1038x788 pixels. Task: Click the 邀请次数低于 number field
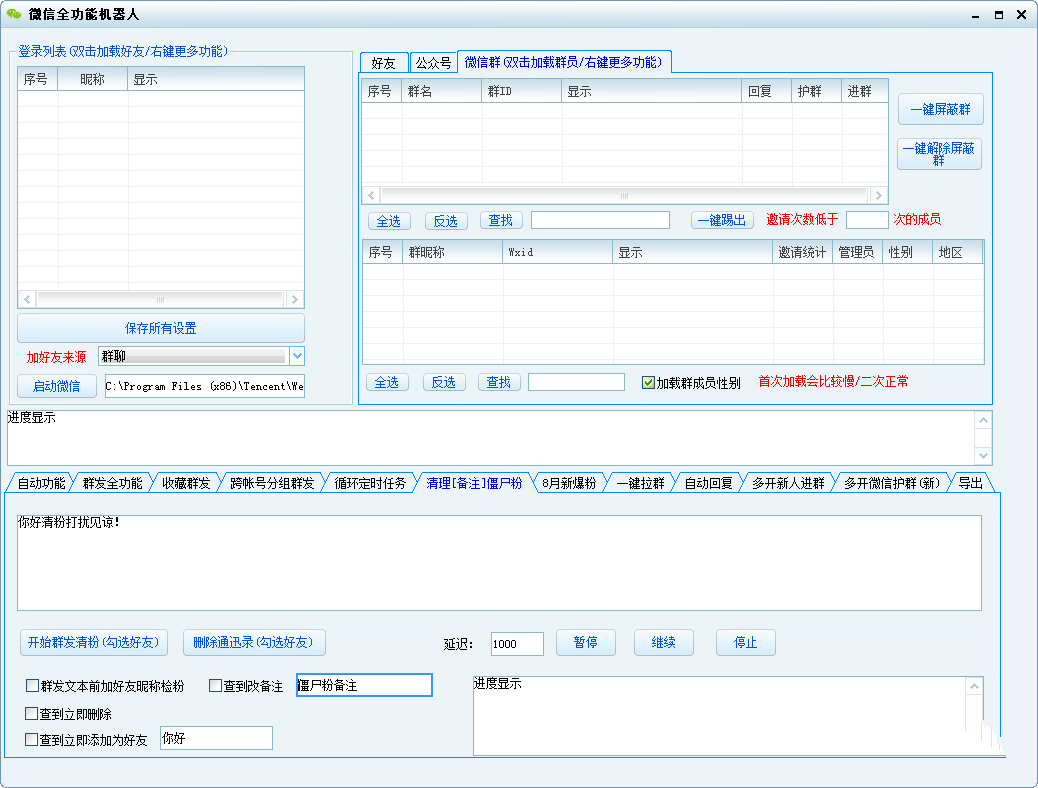click(x=867, y=220)
